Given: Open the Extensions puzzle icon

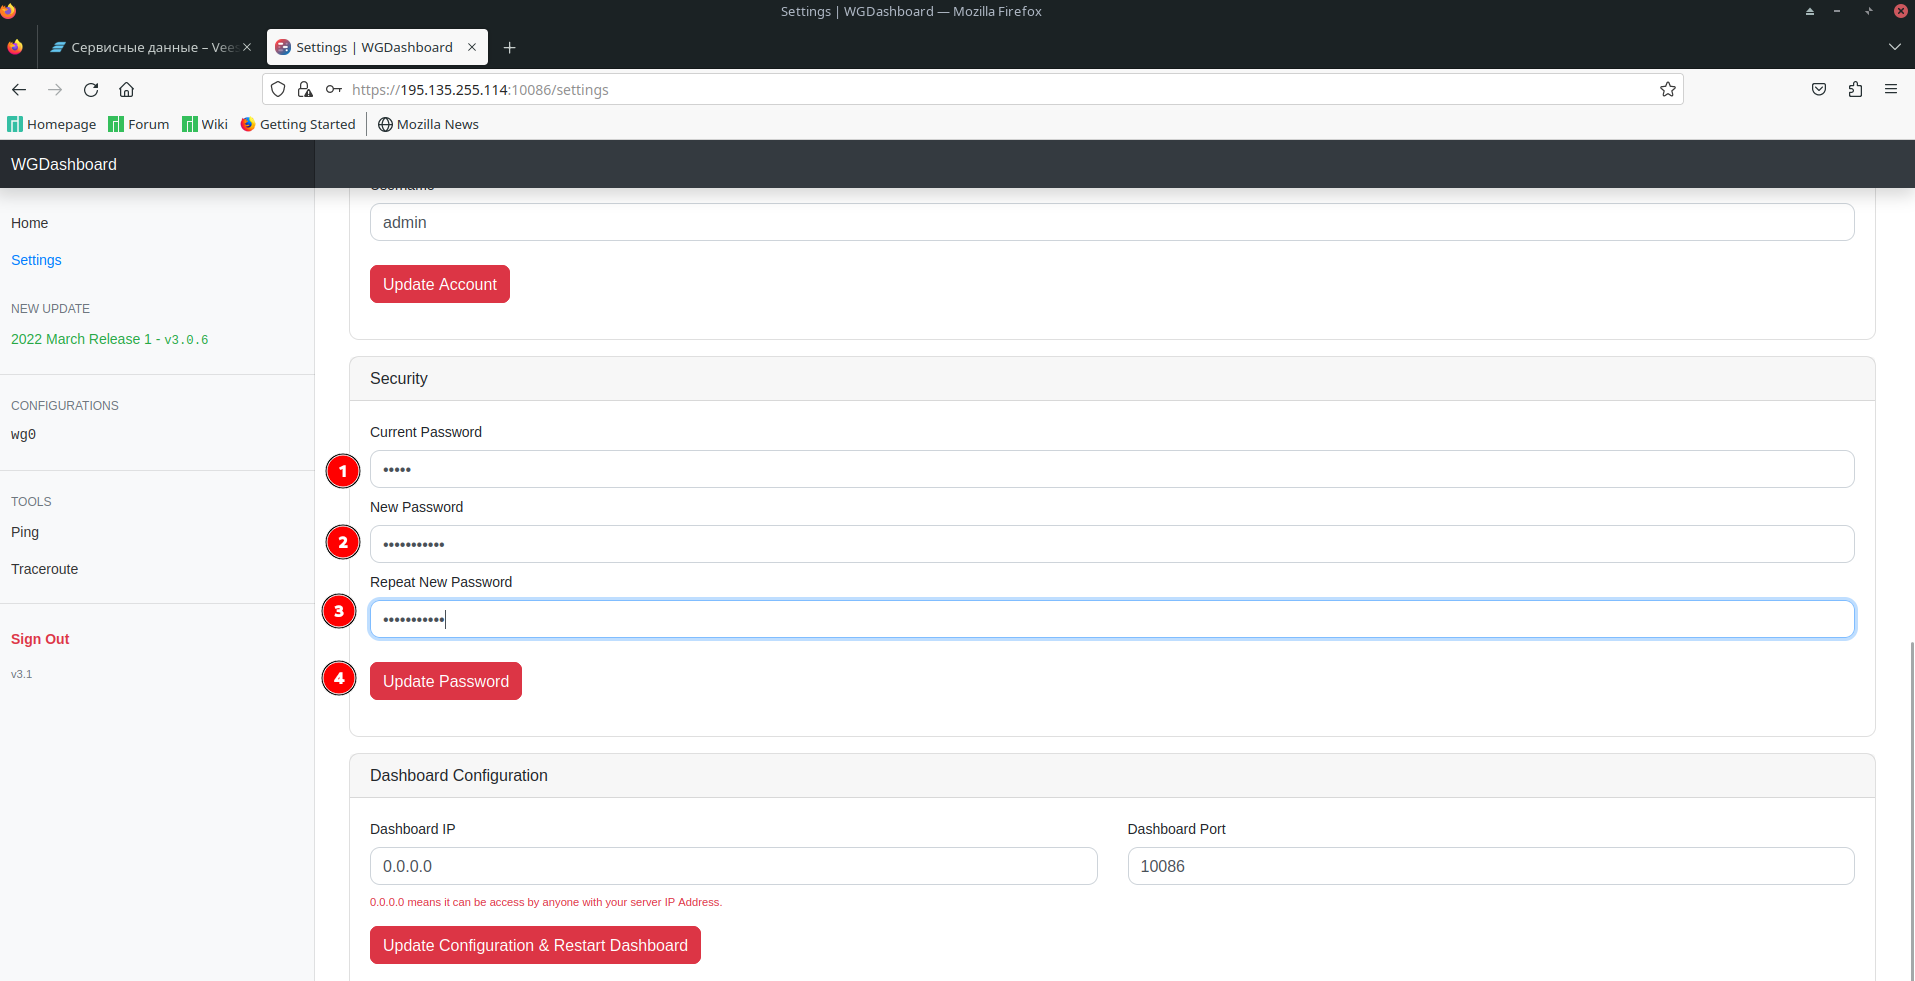Looking at the screenshot, I should [1855, 90].
